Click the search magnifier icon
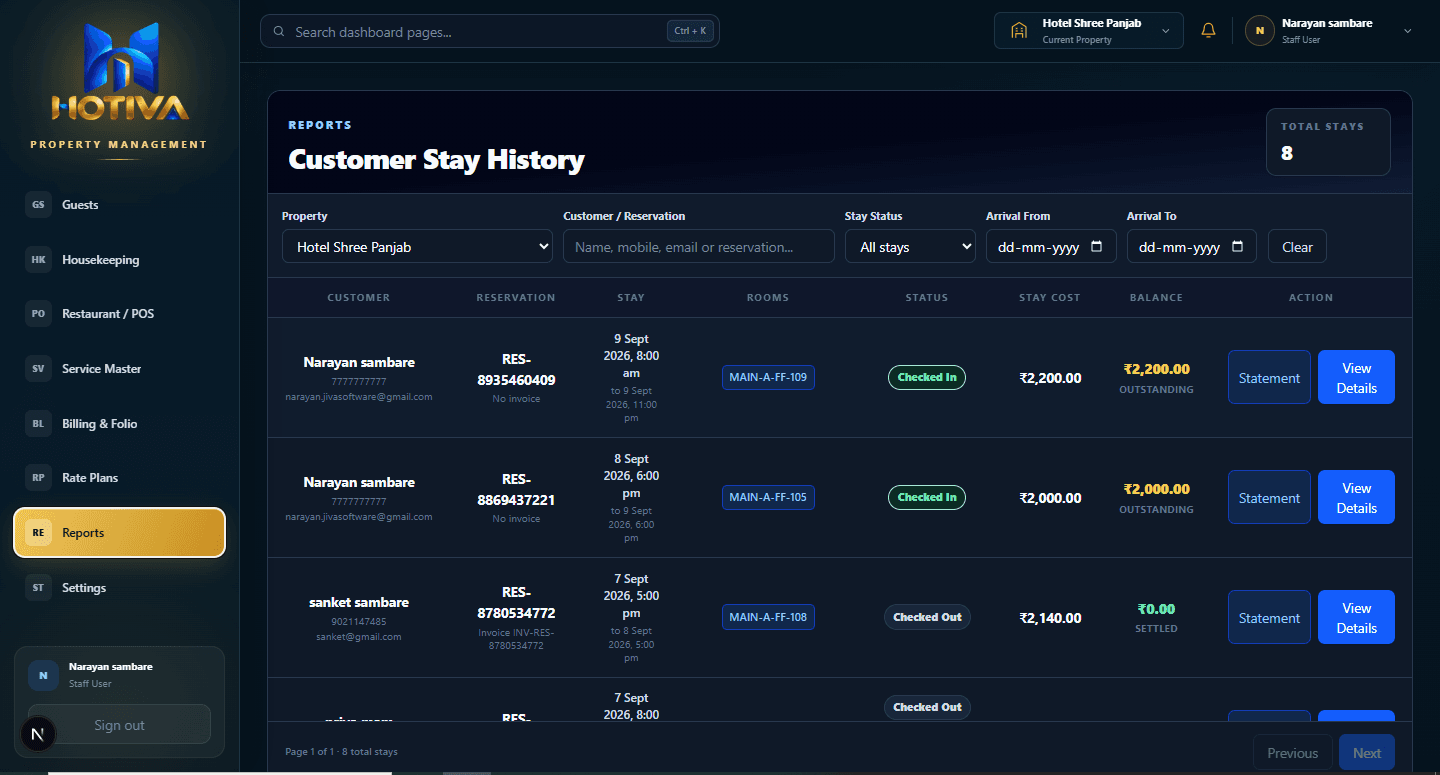The height and width of the screenshot is (775, 1440). point(279,32)
